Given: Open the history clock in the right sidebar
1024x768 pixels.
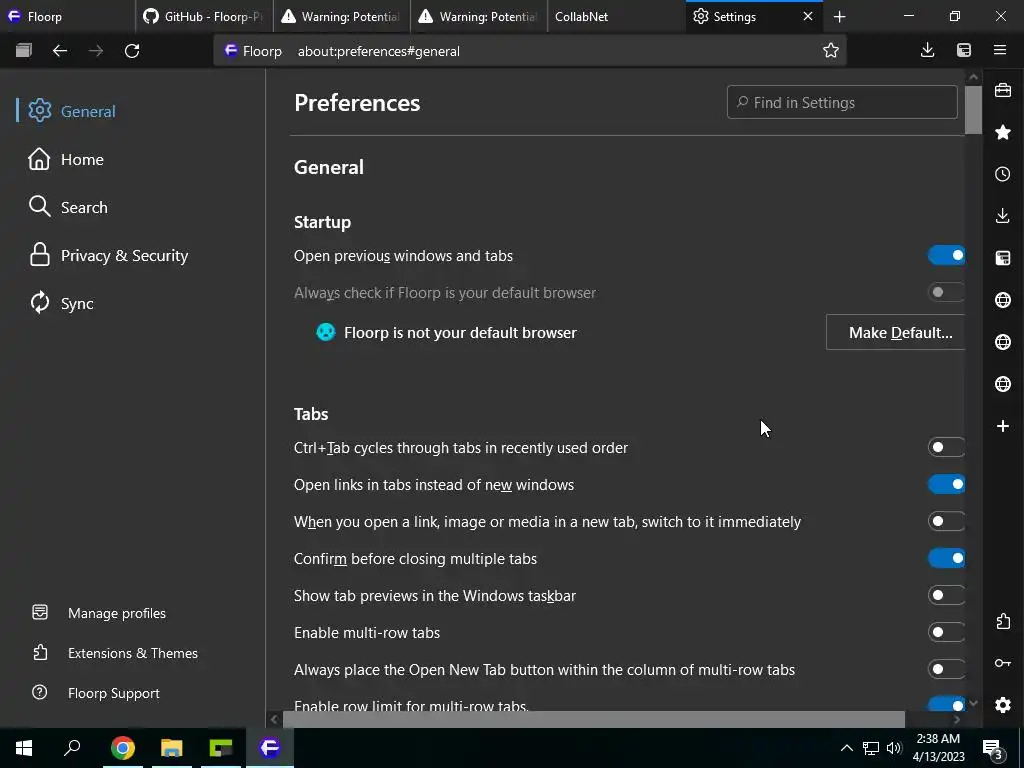Looking at the screenshot, I should click(1003, 174).
